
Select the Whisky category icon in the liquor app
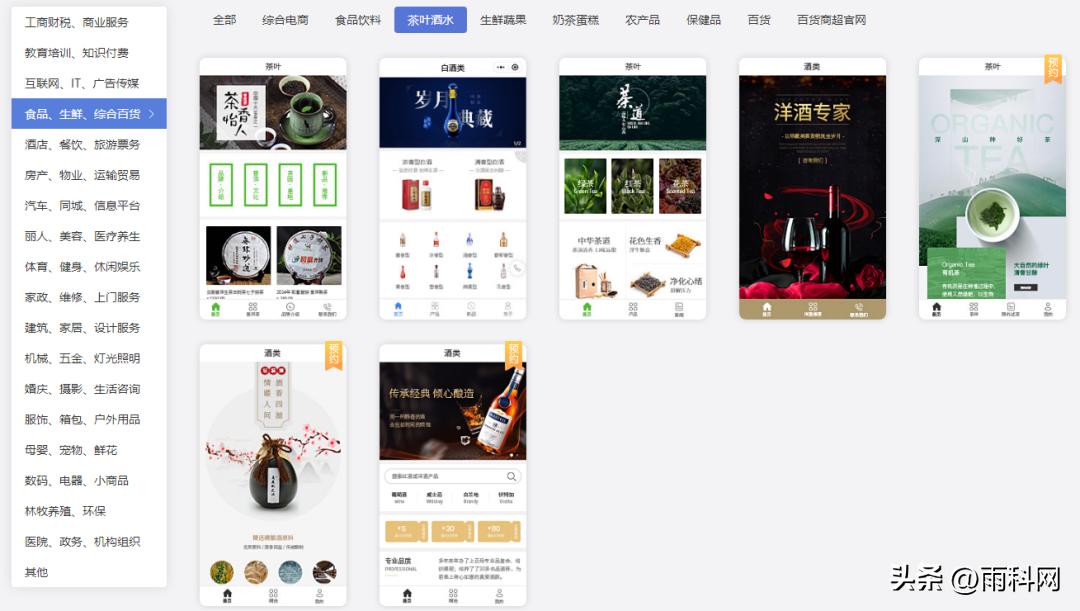click(436, 497)
